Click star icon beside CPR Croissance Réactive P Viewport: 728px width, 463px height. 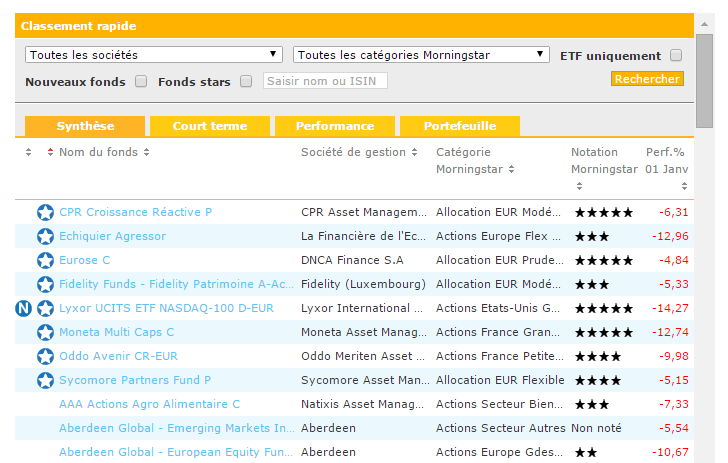(45, 212)
